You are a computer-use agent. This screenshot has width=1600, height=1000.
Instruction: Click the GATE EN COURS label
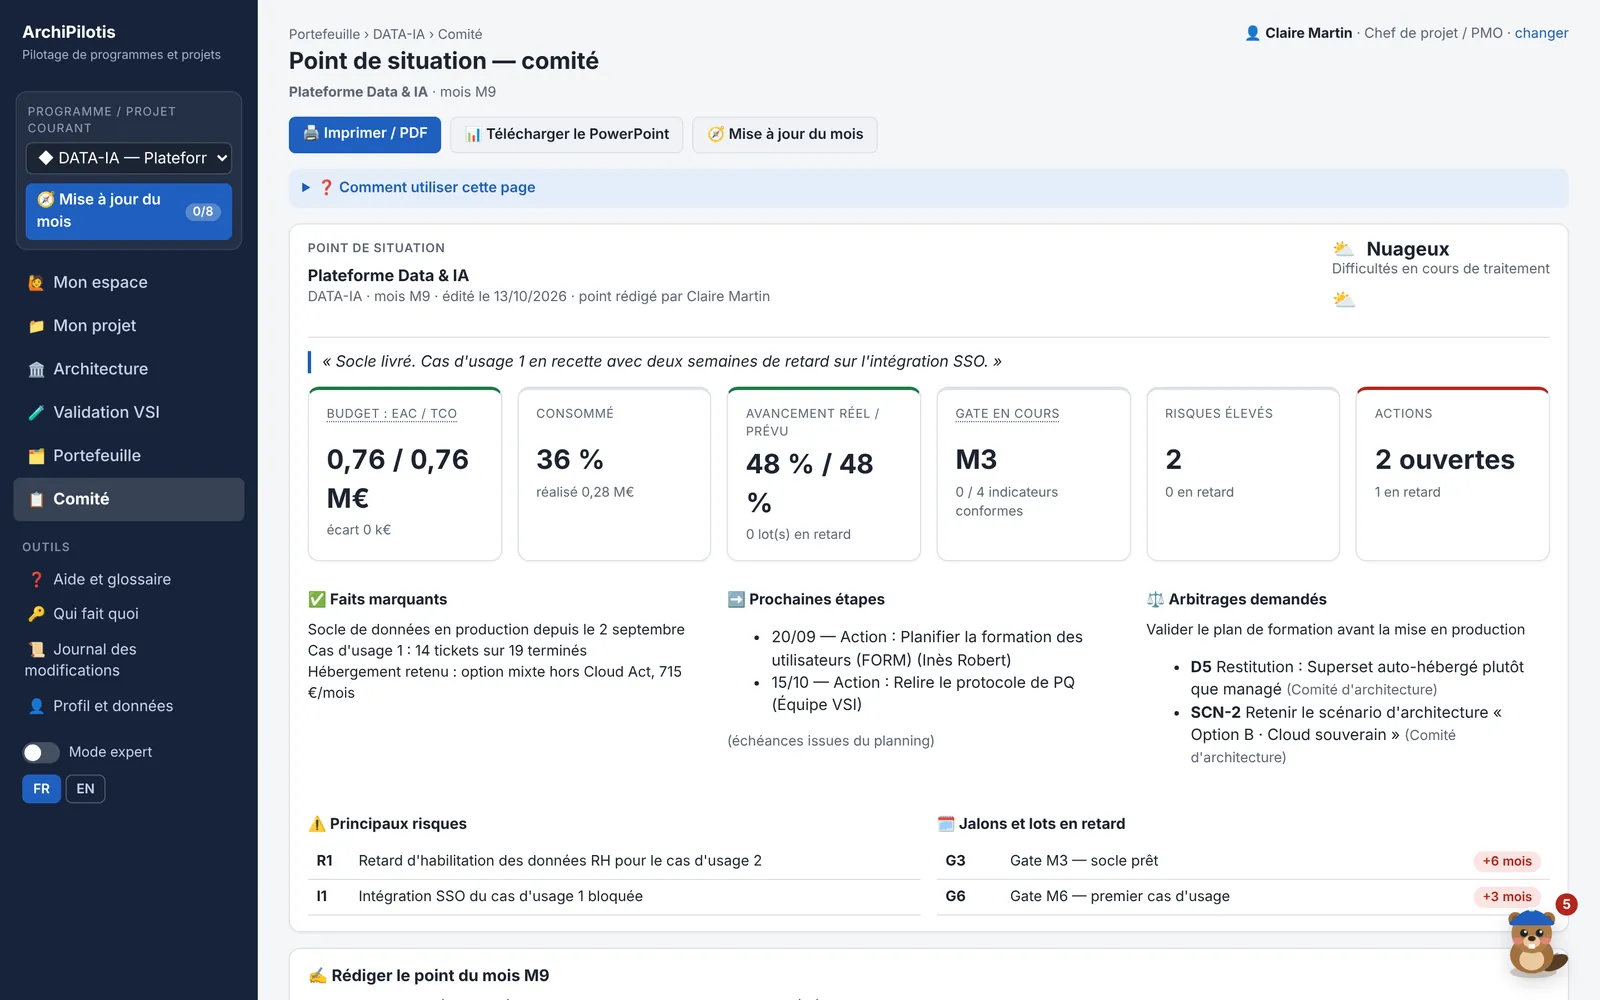[1007, 413]
